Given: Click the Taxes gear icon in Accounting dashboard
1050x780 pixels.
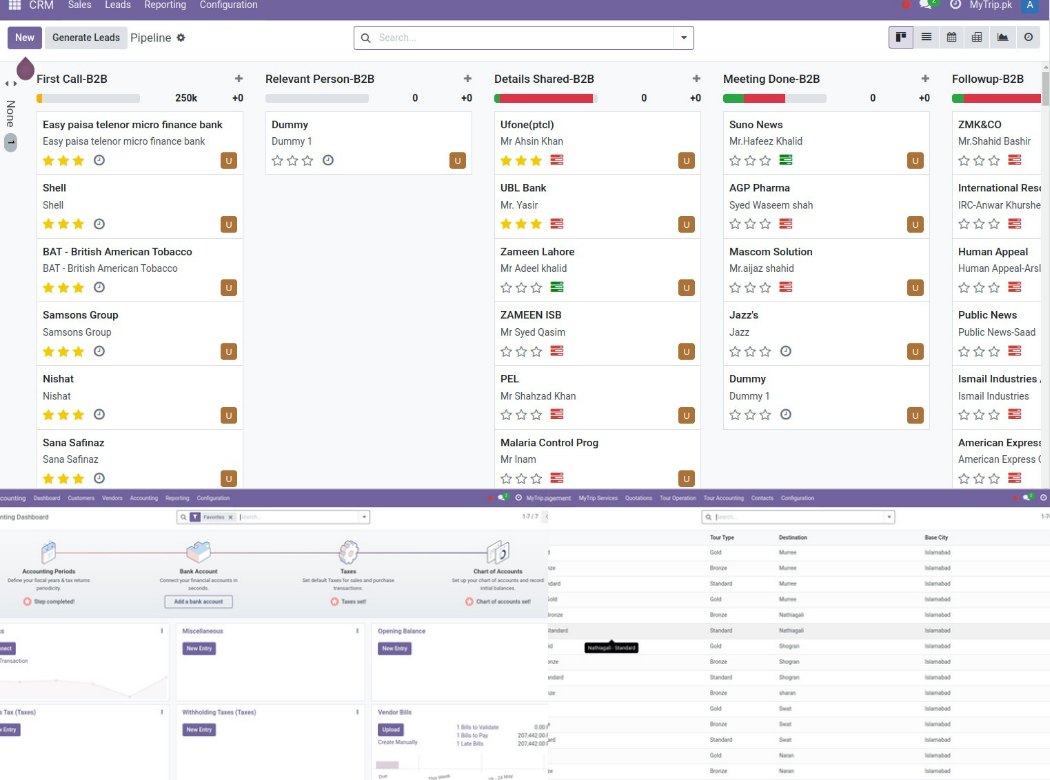Looking at the screenshot, I should pos(348,552).
